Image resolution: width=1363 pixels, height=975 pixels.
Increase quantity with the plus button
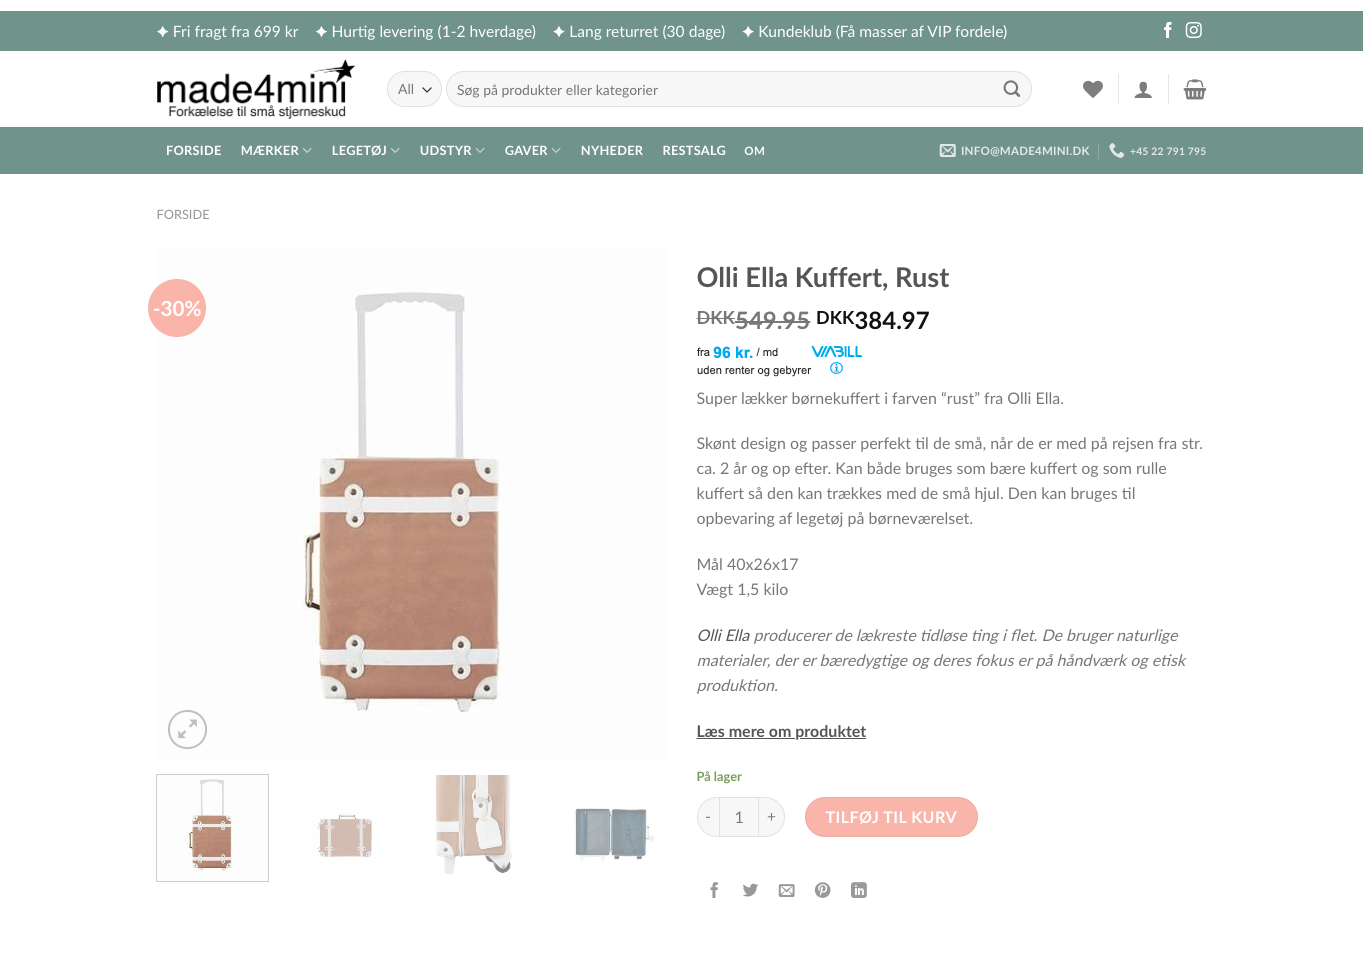pyautogui.click(x=771, y=817)
